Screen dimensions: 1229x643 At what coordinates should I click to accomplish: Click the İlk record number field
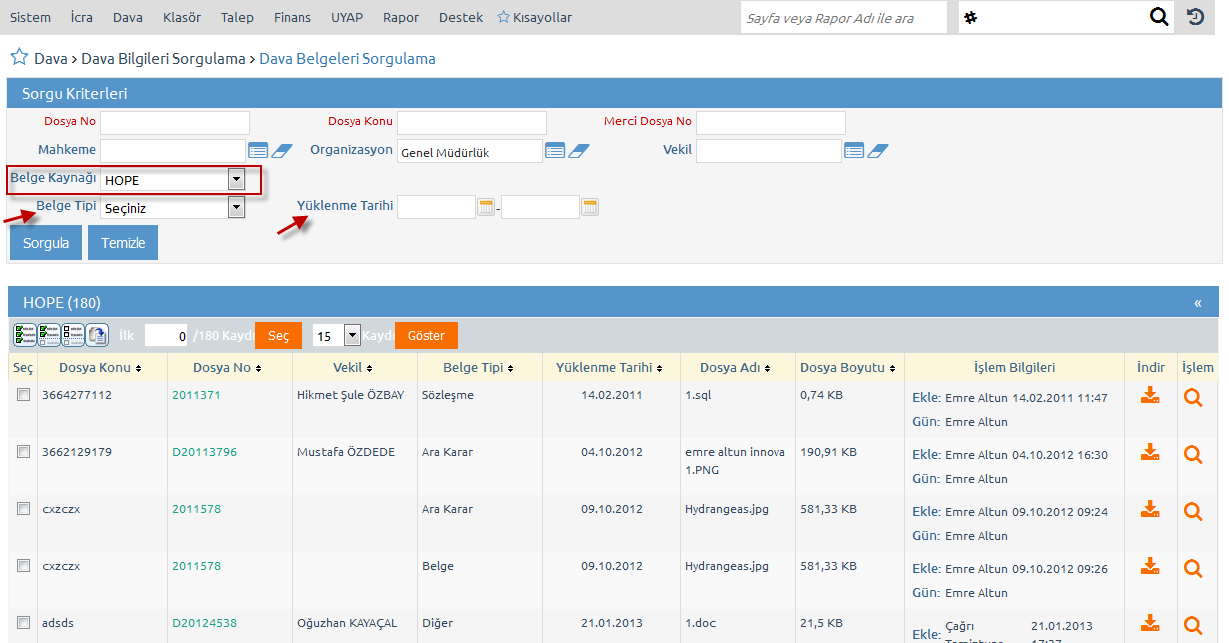[x=167, y=336]
